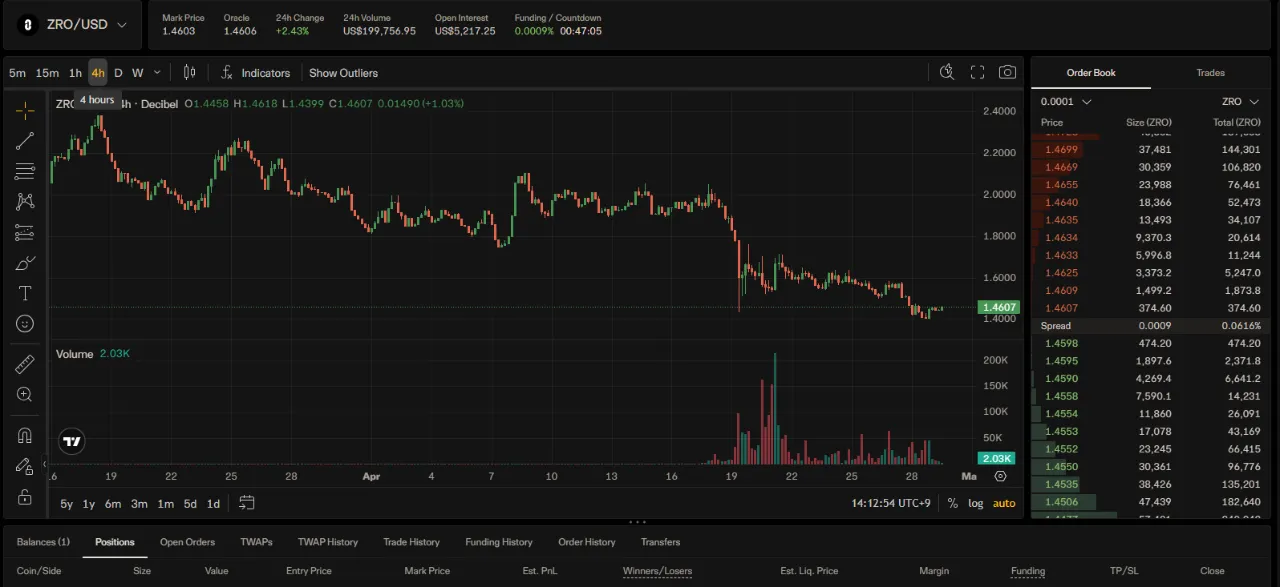Switch to the Trades tab
Image resolution: width=1280 pixels, height=587 pixels.
(x=1210, y=73)
